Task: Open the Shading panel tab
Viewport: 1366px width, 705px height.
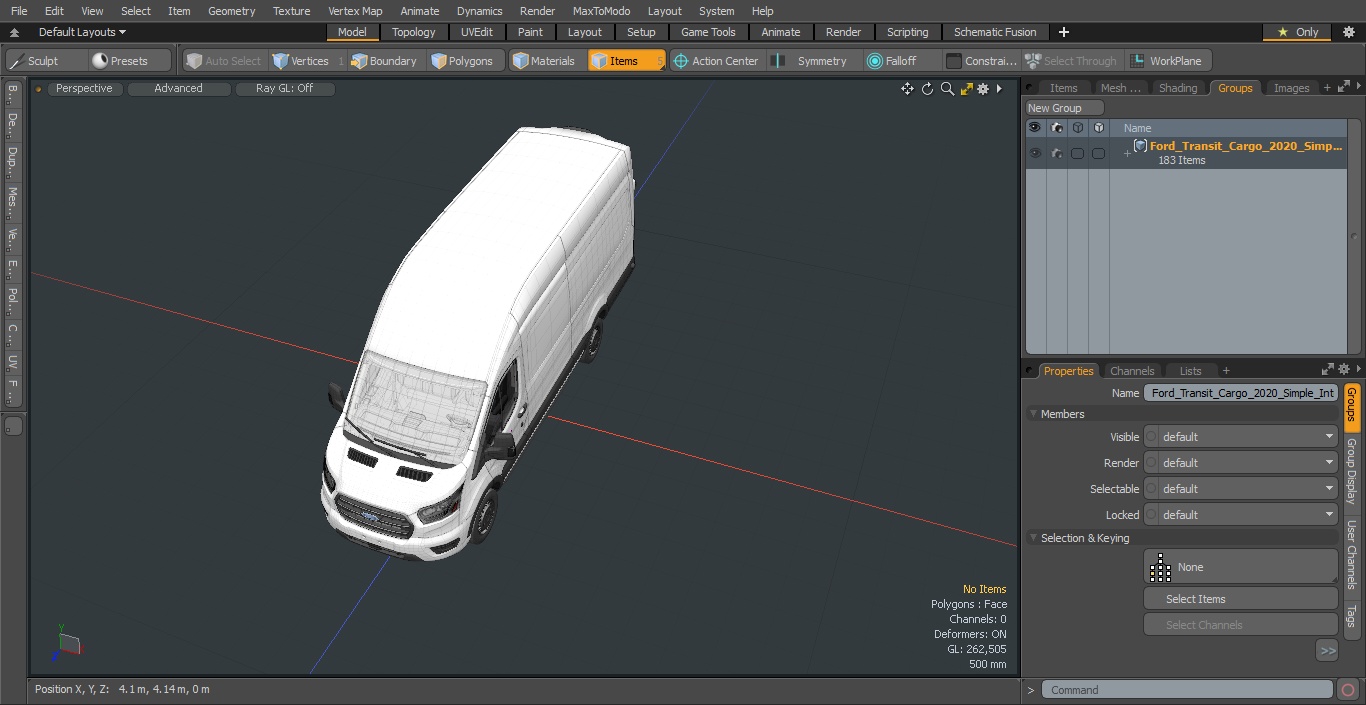Action: pos(1178,88)
